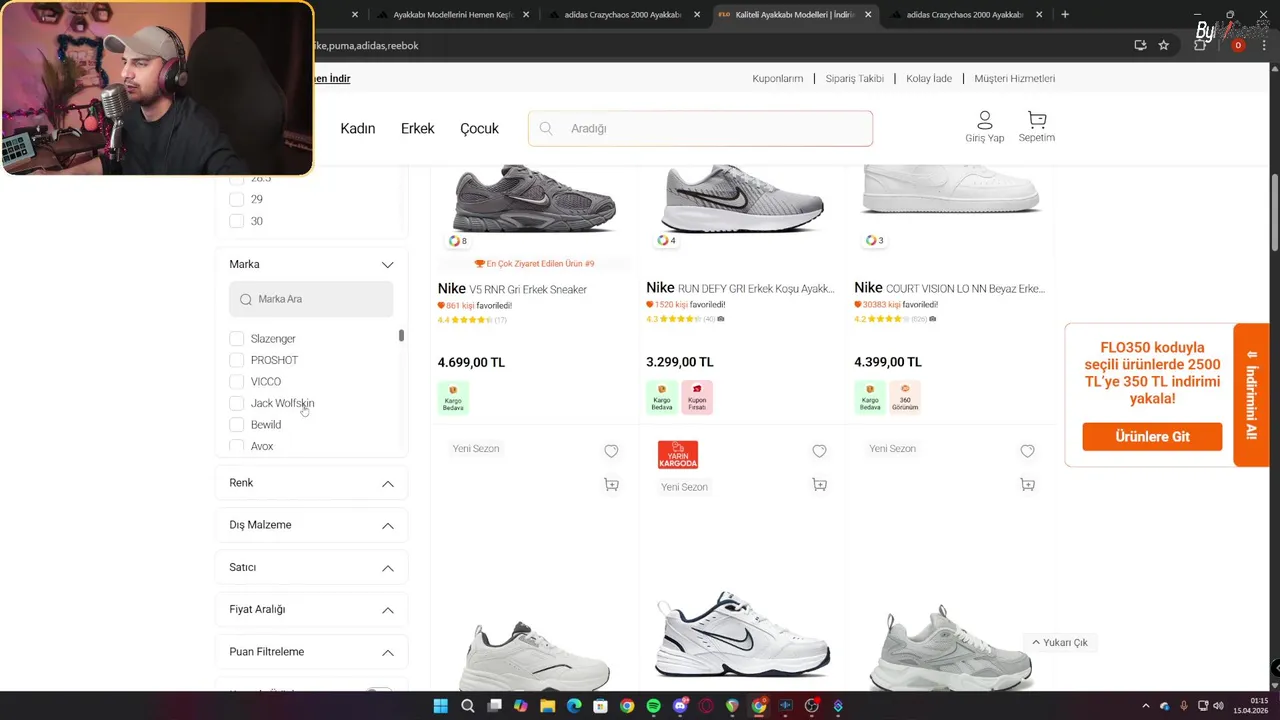Open Nike COURT VISION LO NN product title
Screen dimensions: 1280x720
950,288
